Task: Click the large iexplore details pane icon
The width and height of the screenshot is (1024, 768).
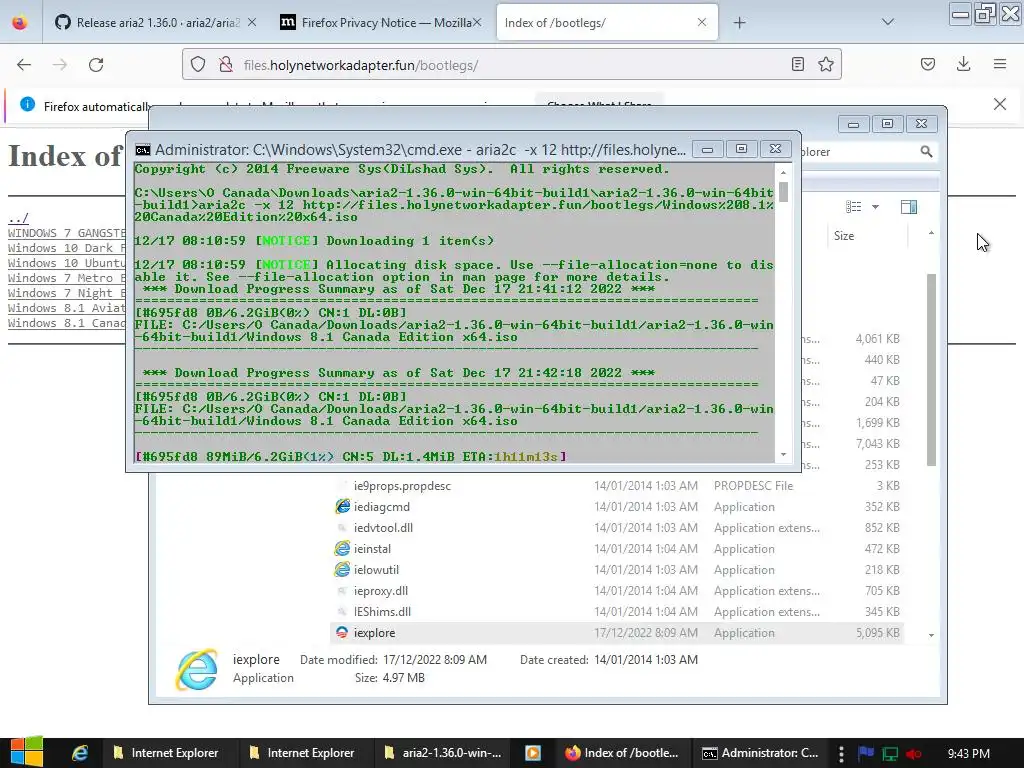Action: [x=197, y=669]
